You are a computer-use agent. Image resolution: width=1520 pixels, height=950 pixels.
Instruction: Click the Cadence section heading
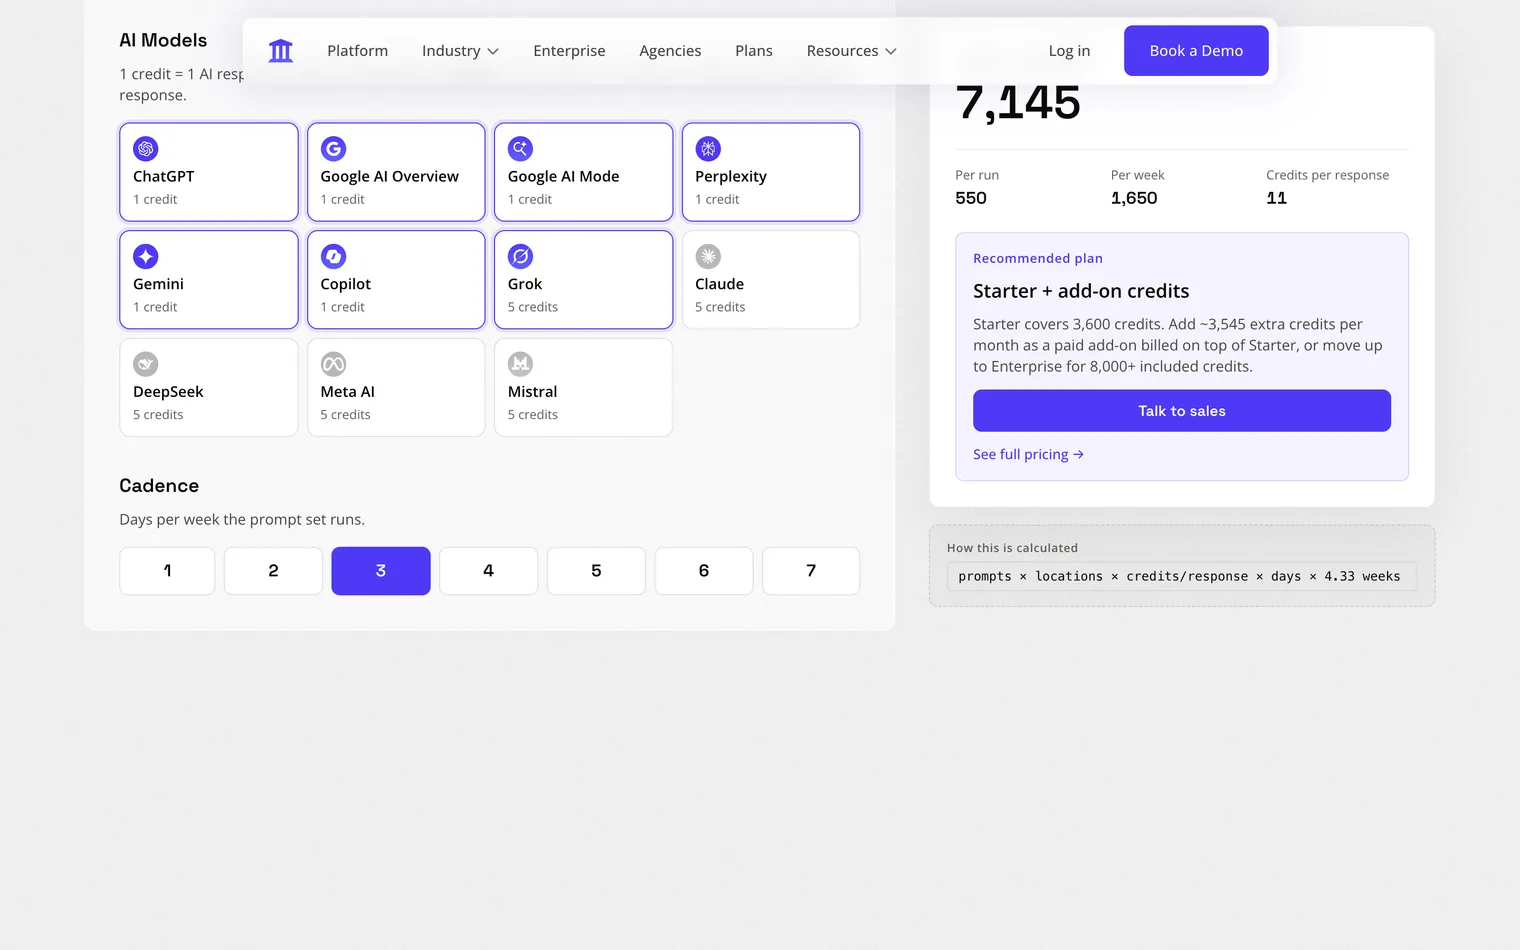point(159,486)
